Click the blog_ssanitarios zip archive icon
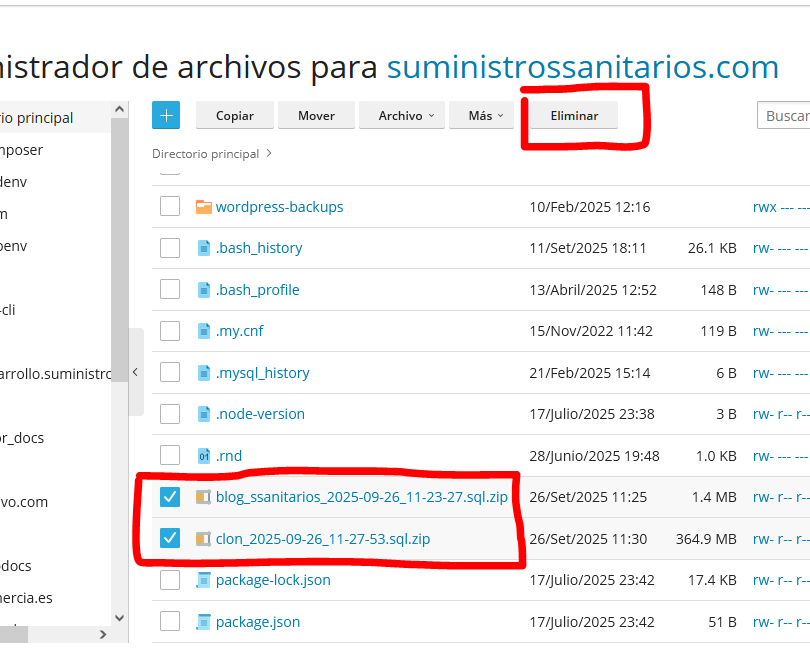This screenshot has width=810, height=660. (x=204, y=497)
